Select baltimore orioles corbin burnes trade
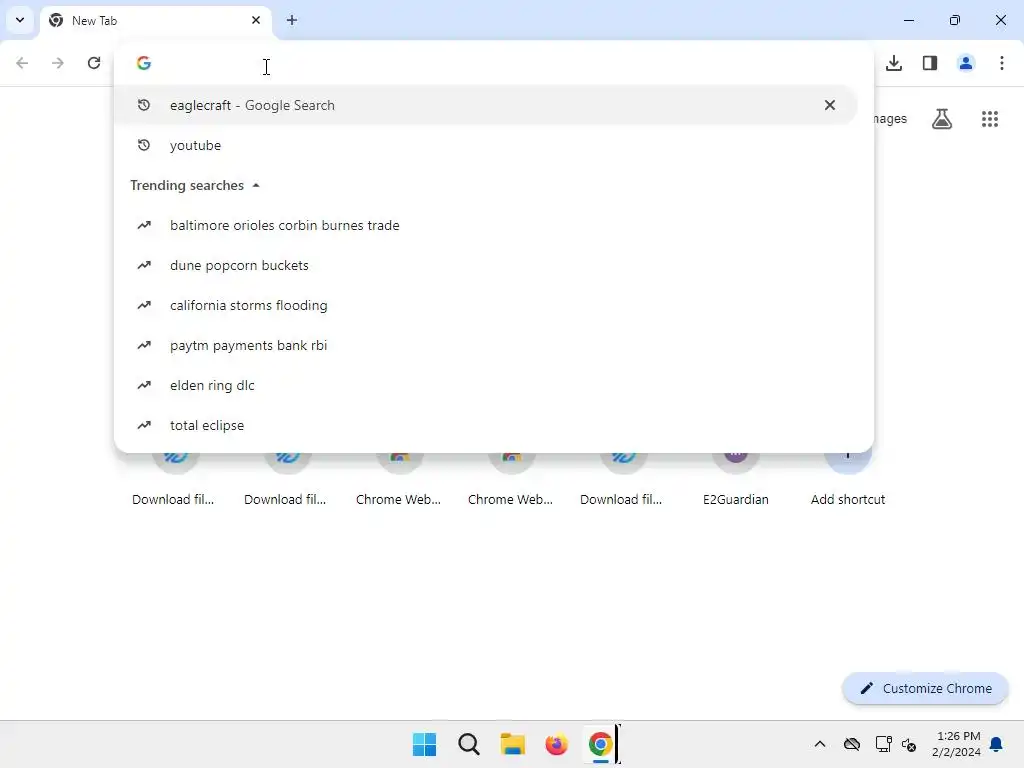This screenshot has width=1024, height=768. (x=485, y=225)
